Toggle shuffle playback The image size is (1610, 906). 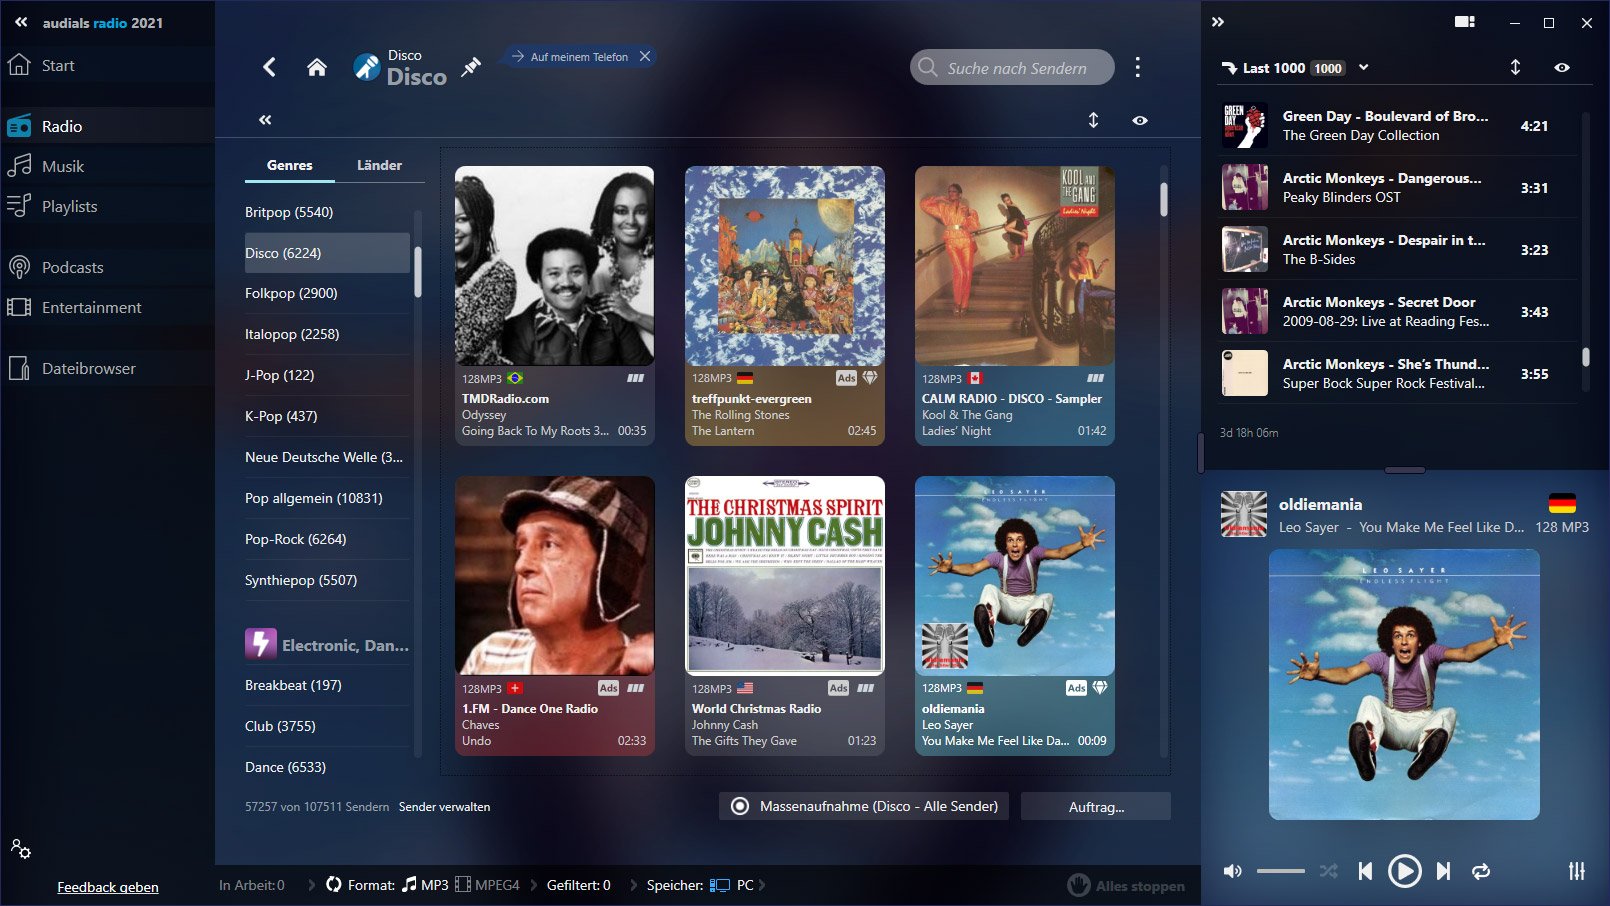[1328, 871]
